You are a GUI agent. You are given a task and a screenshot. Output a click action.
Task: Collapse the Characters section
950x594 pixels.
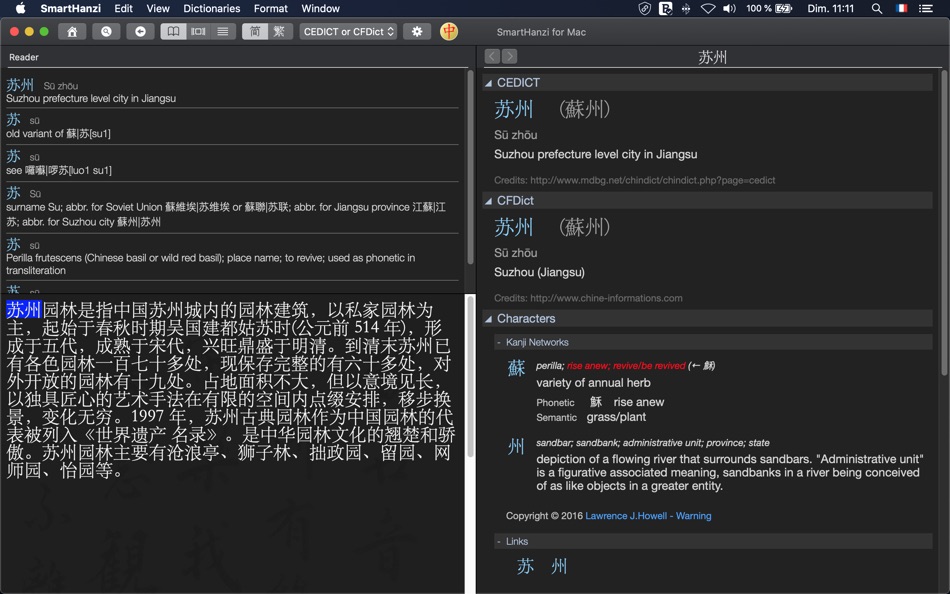point(488,319)
